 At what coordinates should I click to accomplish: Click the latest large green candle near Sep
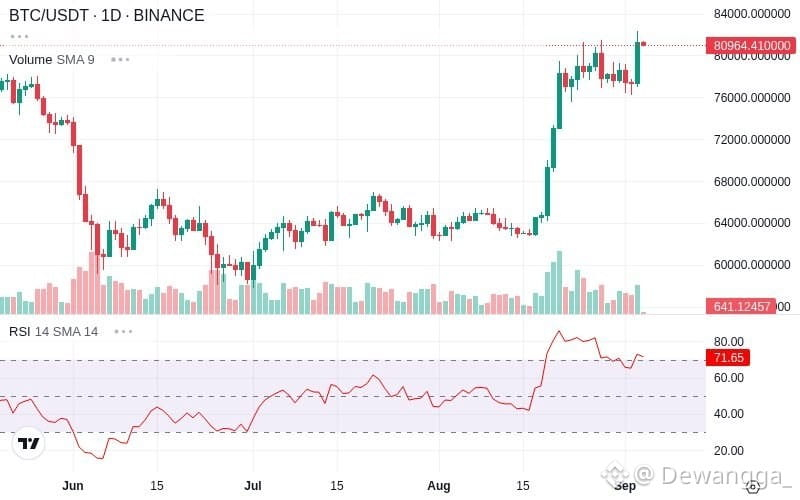637,63
